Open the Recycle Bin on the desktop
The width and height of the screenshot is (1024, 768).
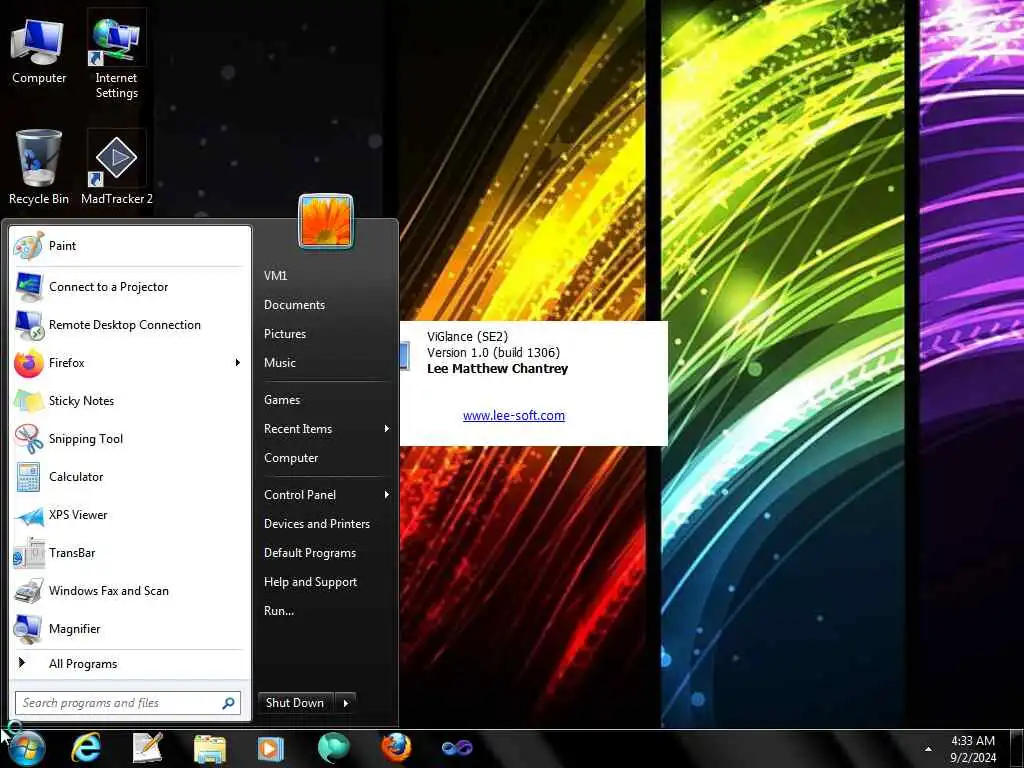(x=39, y=167)
